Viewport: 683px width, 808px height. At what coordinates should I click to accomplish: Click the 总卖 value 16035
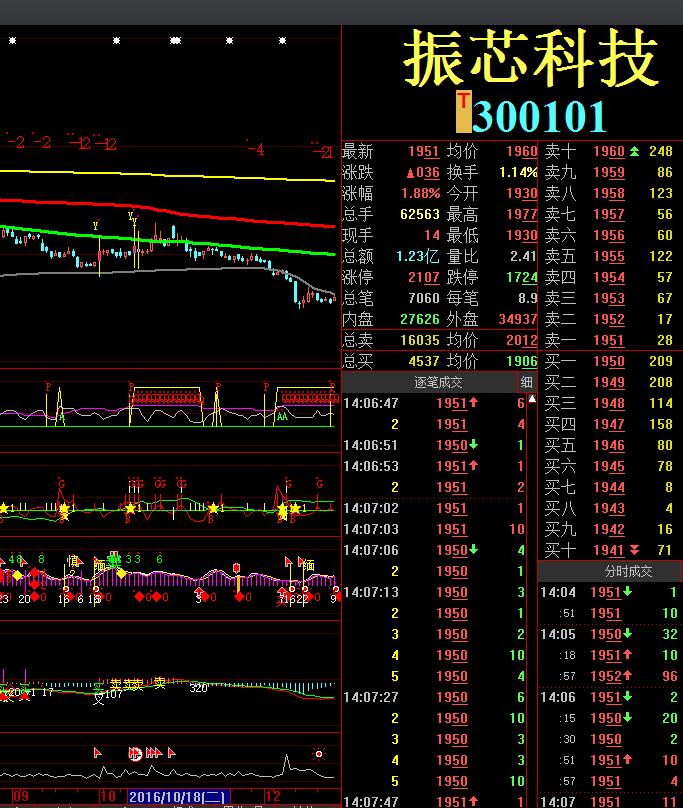[x=420, y=341]
